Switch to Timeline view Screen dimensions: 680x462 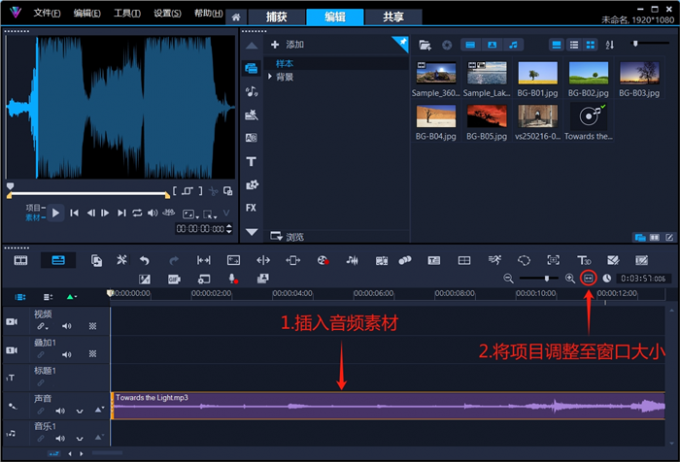click(58, 260)
